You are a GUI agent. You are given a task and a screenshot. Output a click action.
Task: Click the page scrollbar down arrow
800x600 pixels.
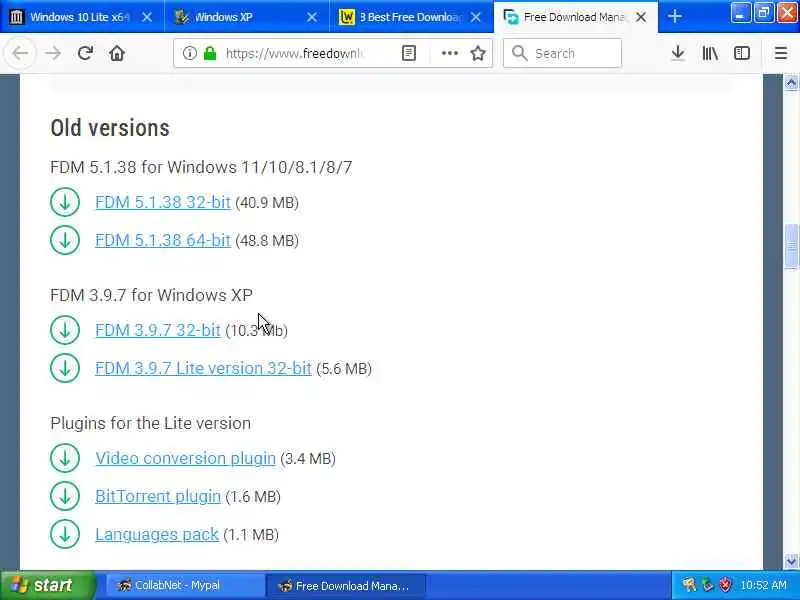[x=791, y=561]
